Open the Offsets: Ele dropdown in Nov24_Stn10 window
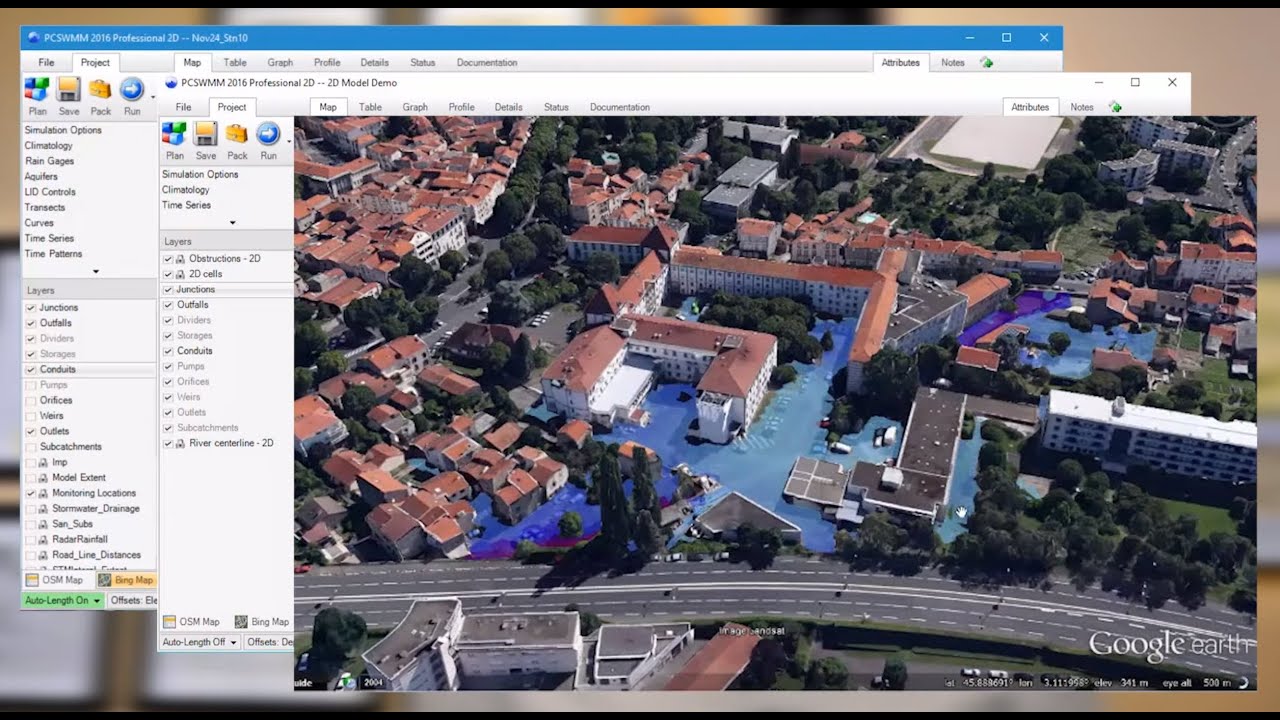1280x720 pixels. coord(133,601)
